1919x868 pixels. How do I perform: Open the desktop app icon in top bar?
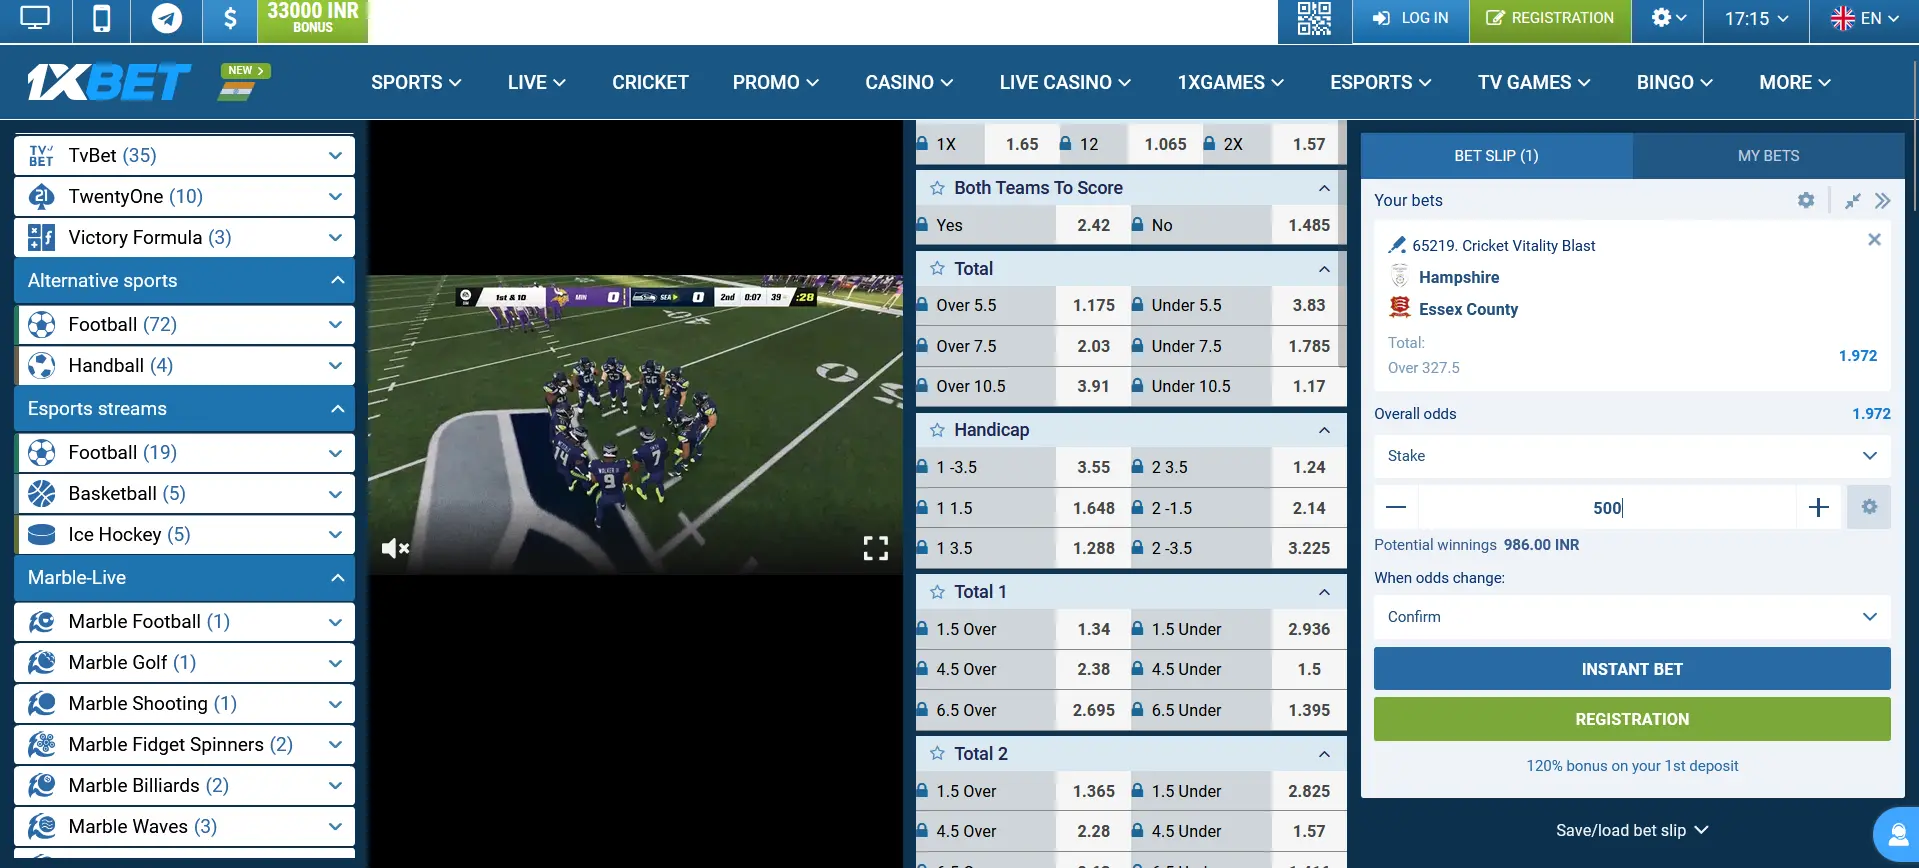[35, 19]
